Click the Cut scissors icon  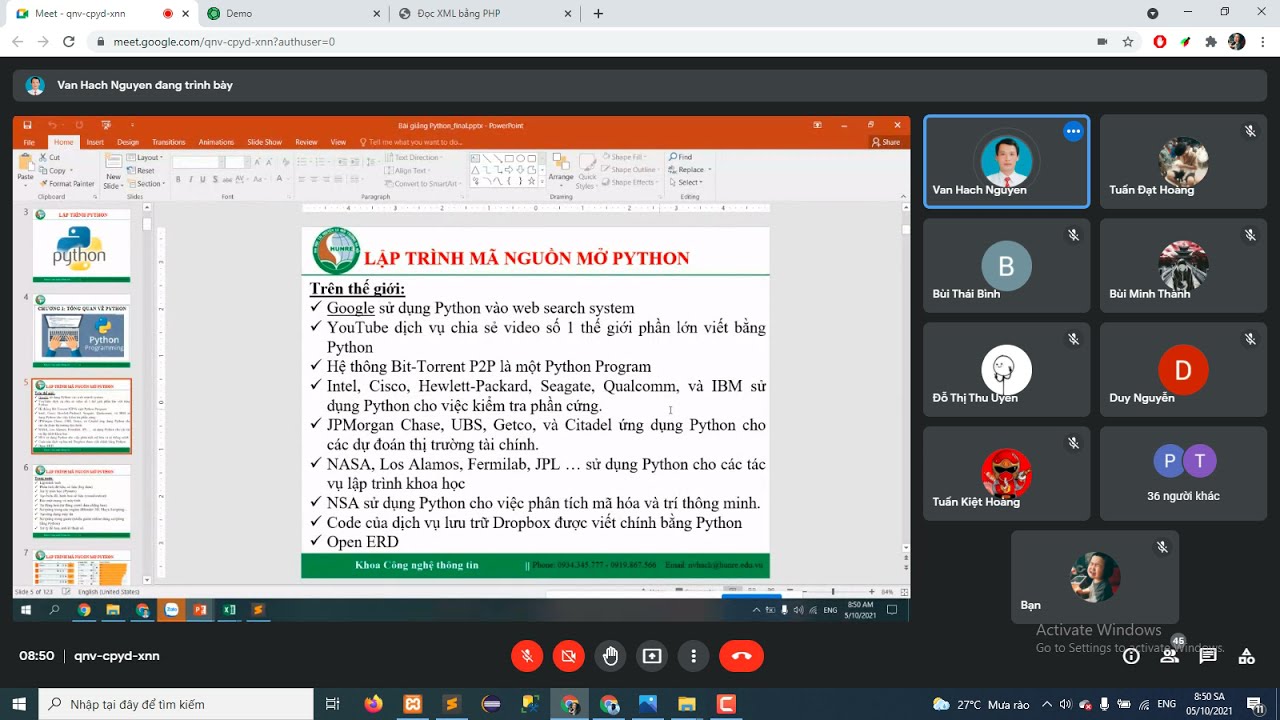(43, 158)
